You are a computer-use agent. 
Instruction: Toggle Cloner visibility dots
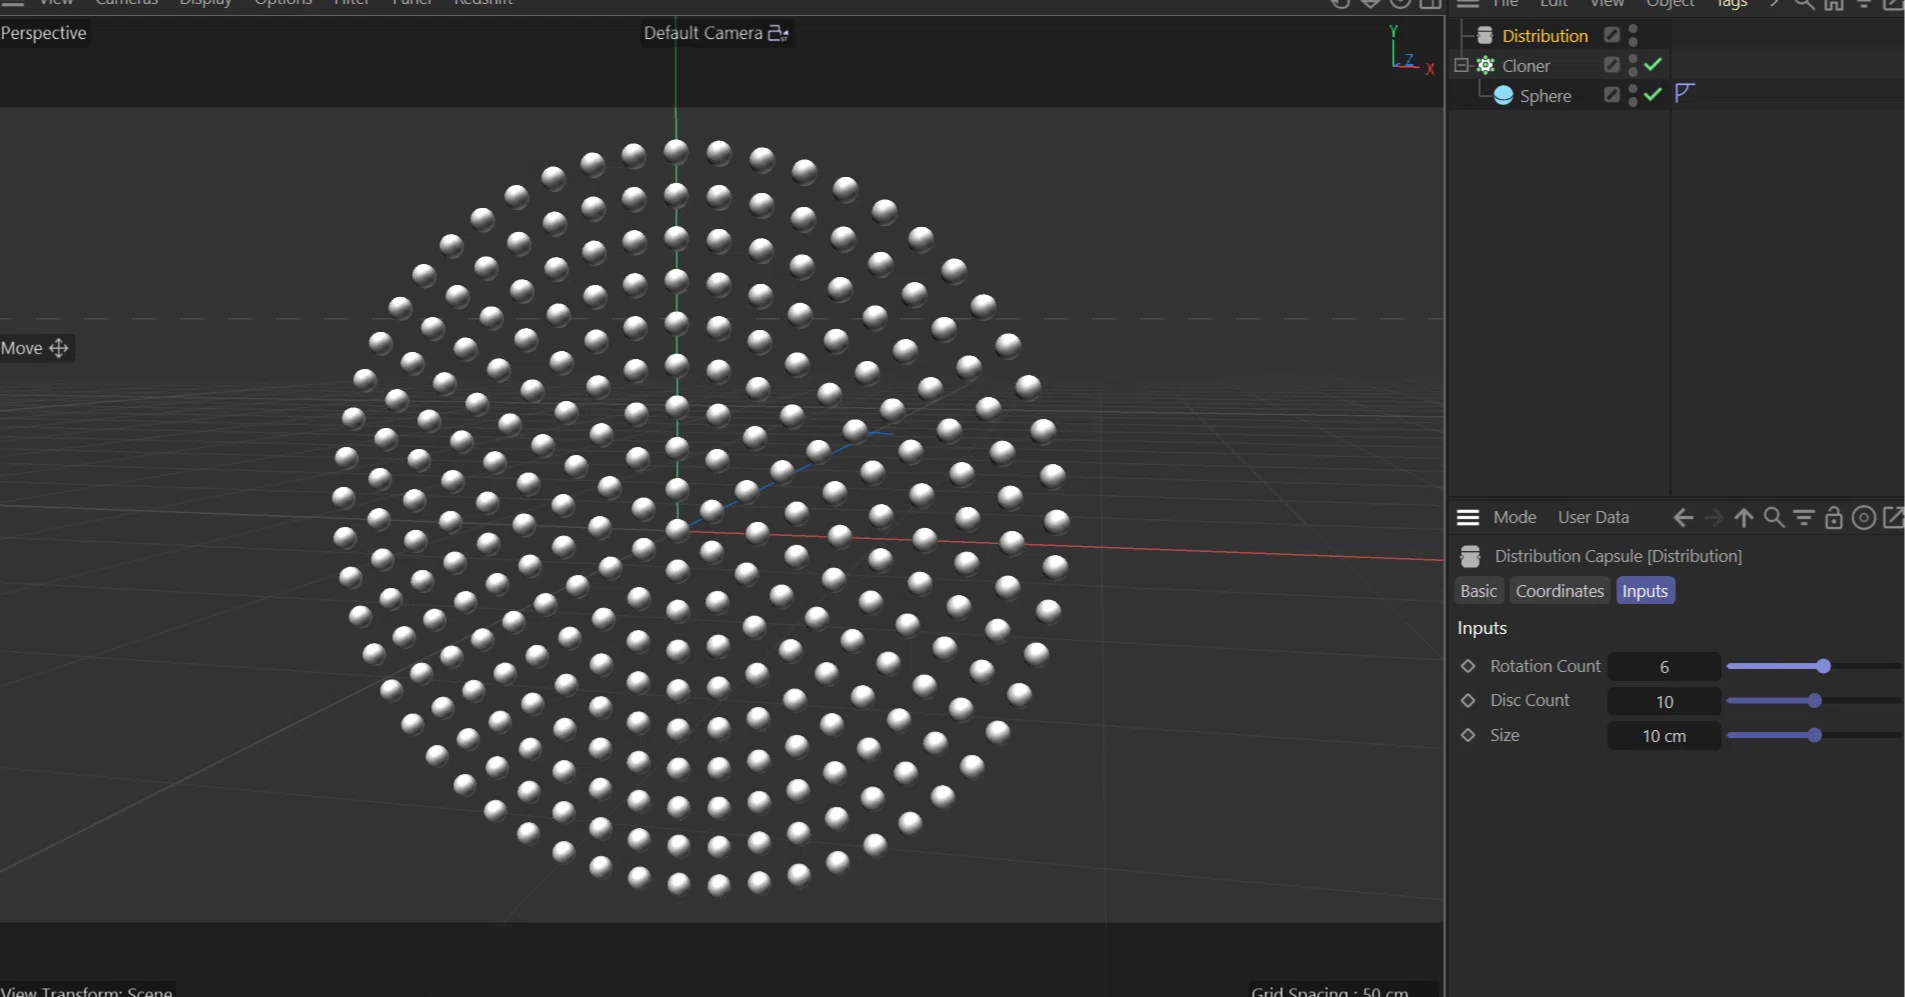tap(1633, 65)
